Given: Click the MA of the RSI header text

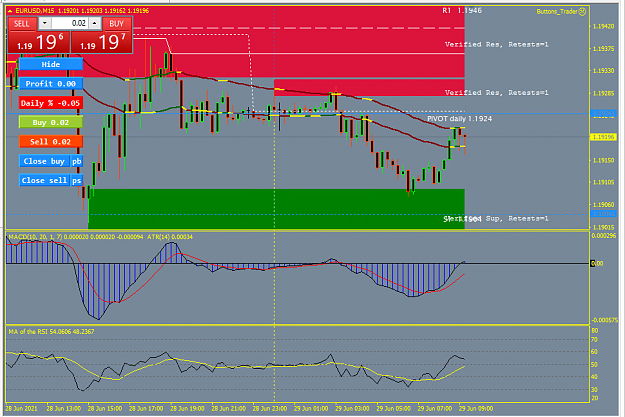Looking at the screenshot, I should click(x=51, y=331).
